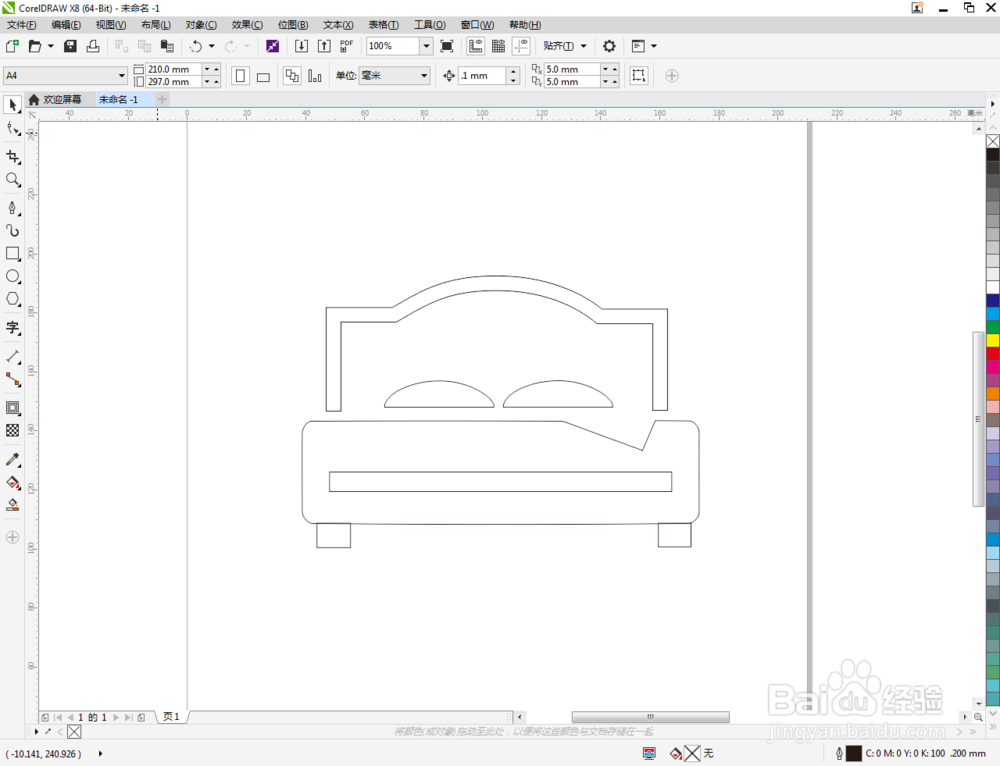Click the Import icon
The width and height of the screenshot is (1000, 766).
click(x=301, y=46)
